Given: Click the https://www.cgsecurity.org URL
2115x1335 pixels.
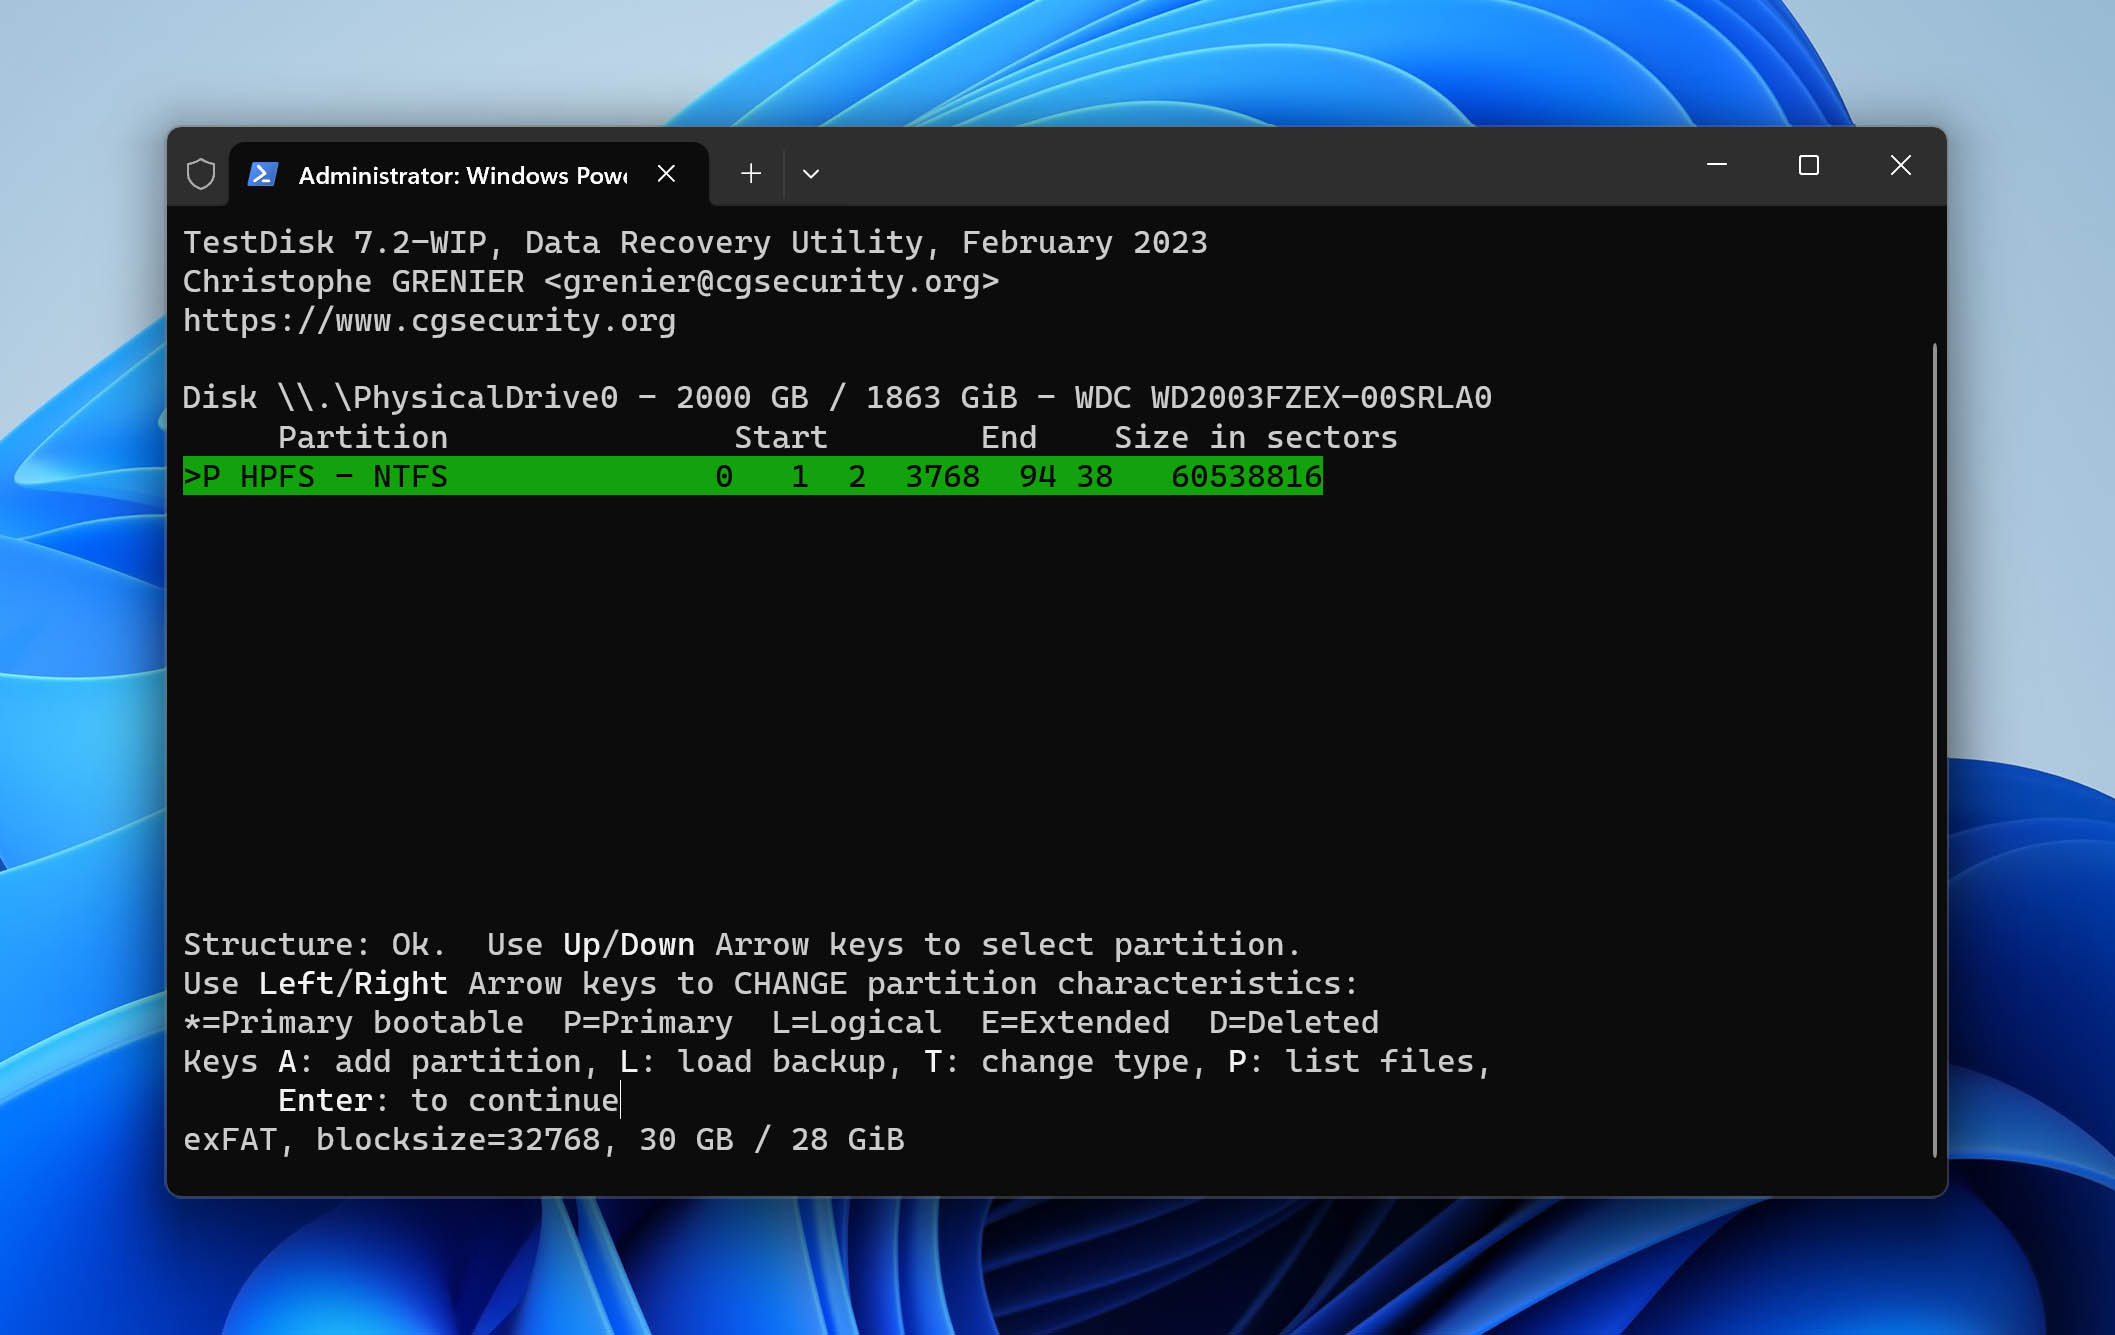Looking at the screenshot, I should [429, 320].
